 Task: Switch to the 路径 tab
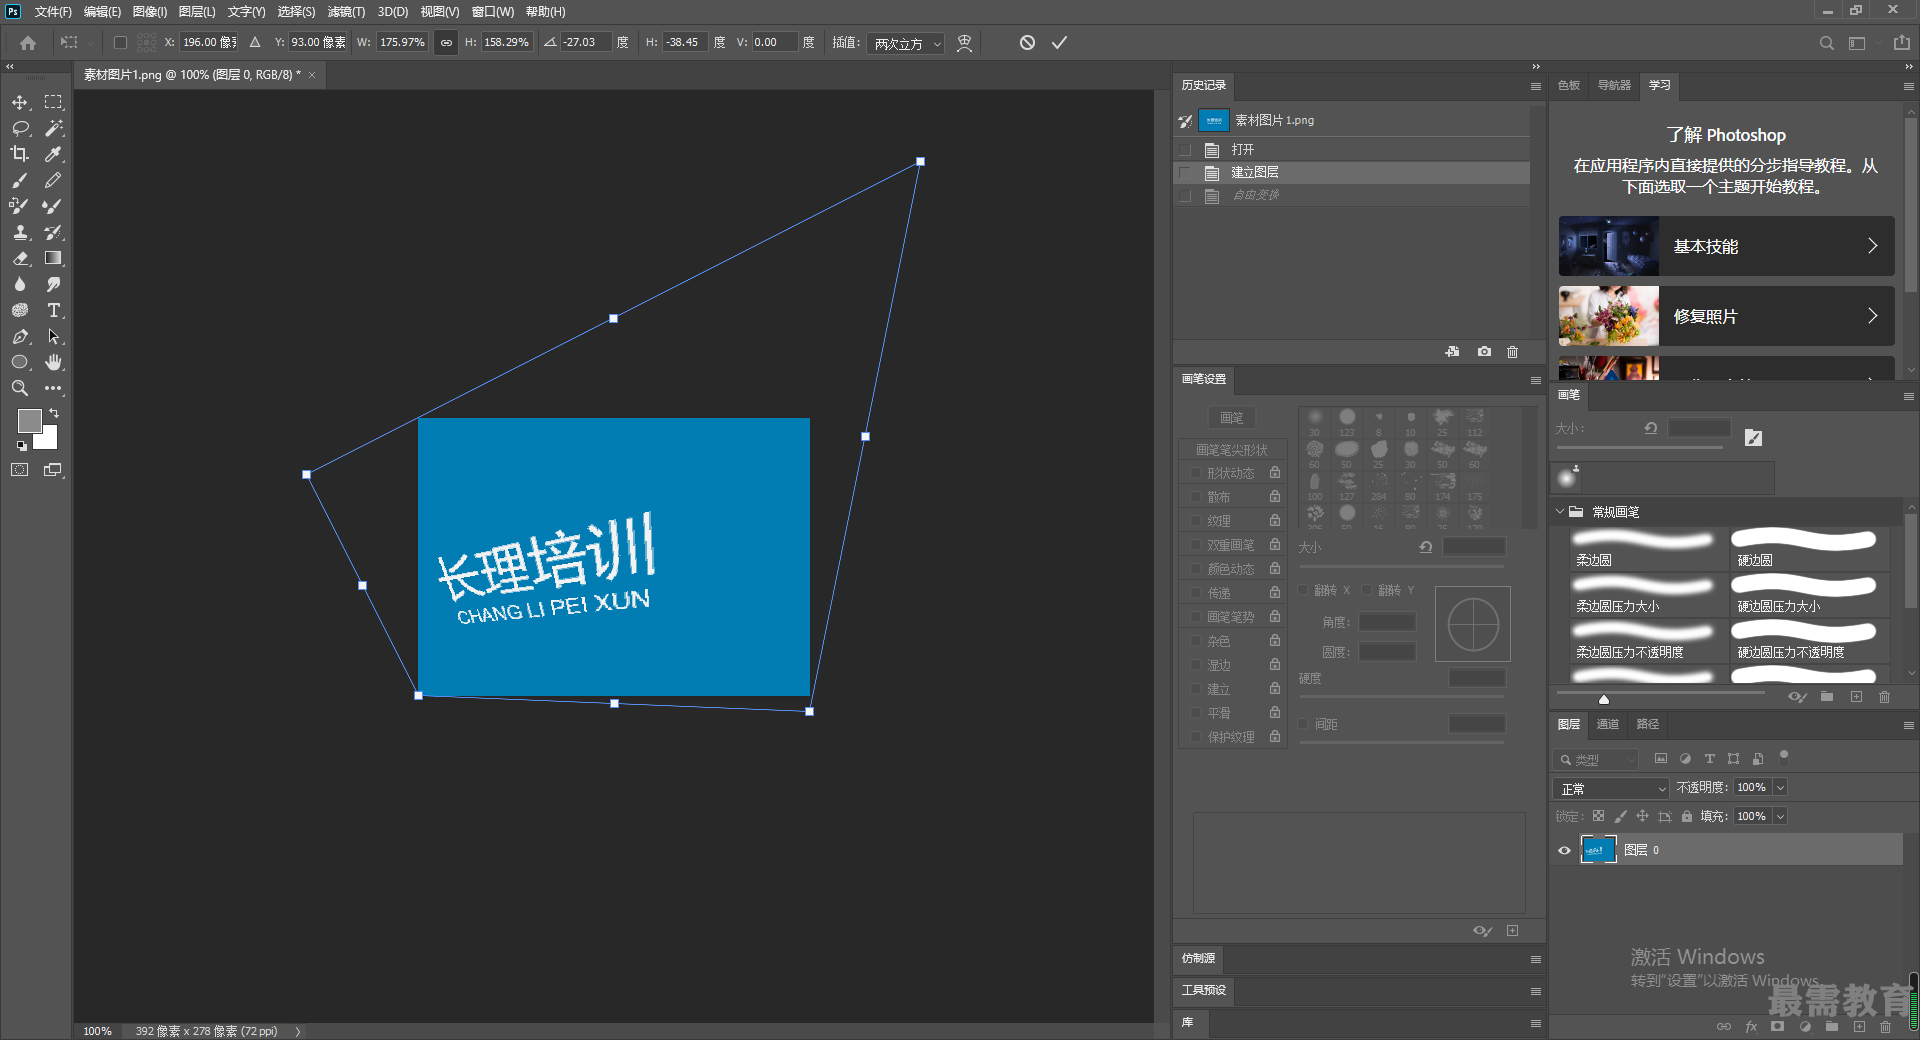click(x=1648, y=724)
